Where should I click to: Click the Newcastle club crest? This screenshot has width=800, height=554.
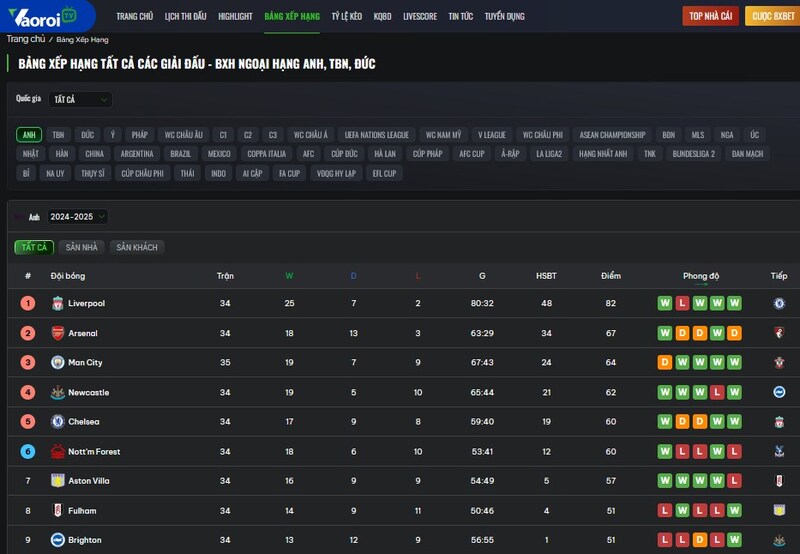(58, 392)
